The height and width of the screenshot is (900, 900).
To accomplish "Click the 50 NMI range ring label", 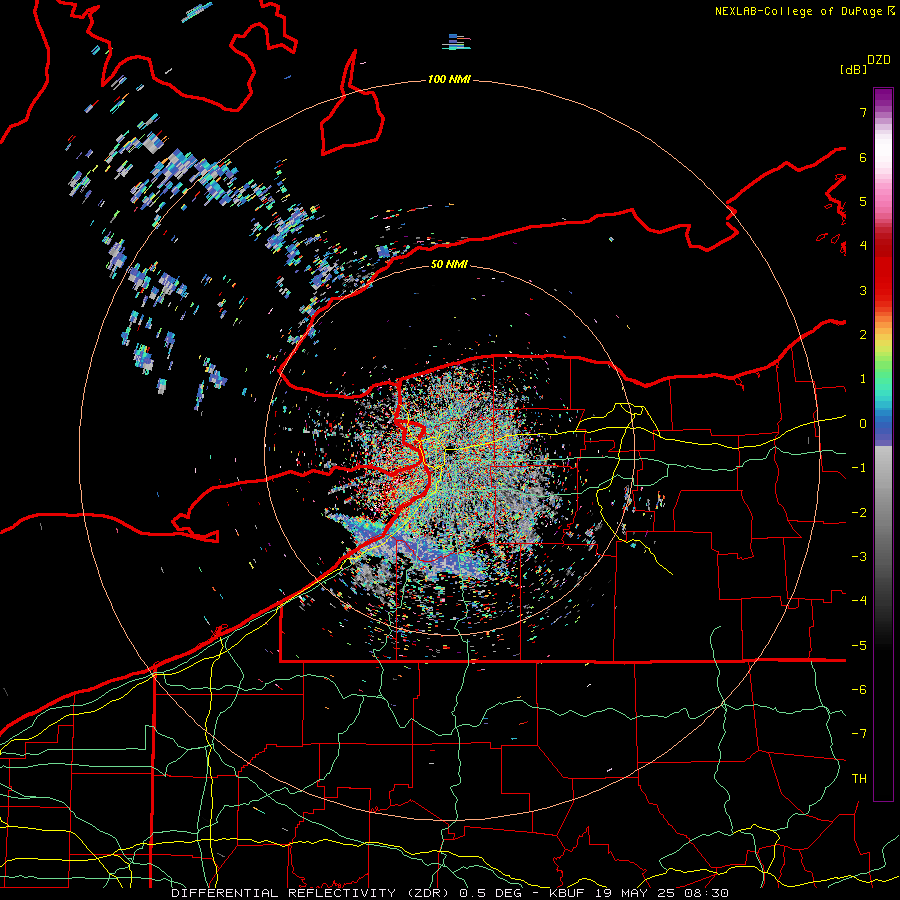I will point(449,264).
